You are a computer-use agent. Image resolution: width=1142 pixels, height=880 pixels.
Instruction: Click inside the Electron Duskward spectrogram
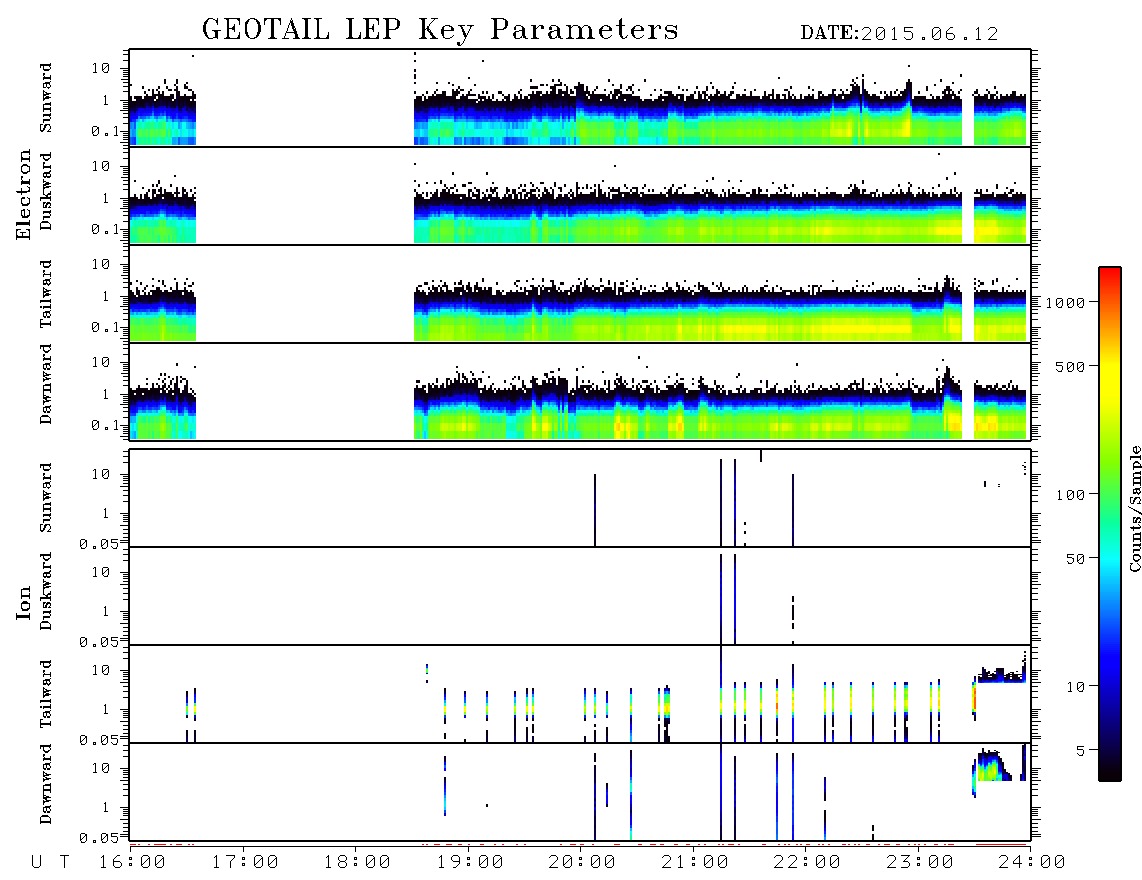click(x=580, y=195)
